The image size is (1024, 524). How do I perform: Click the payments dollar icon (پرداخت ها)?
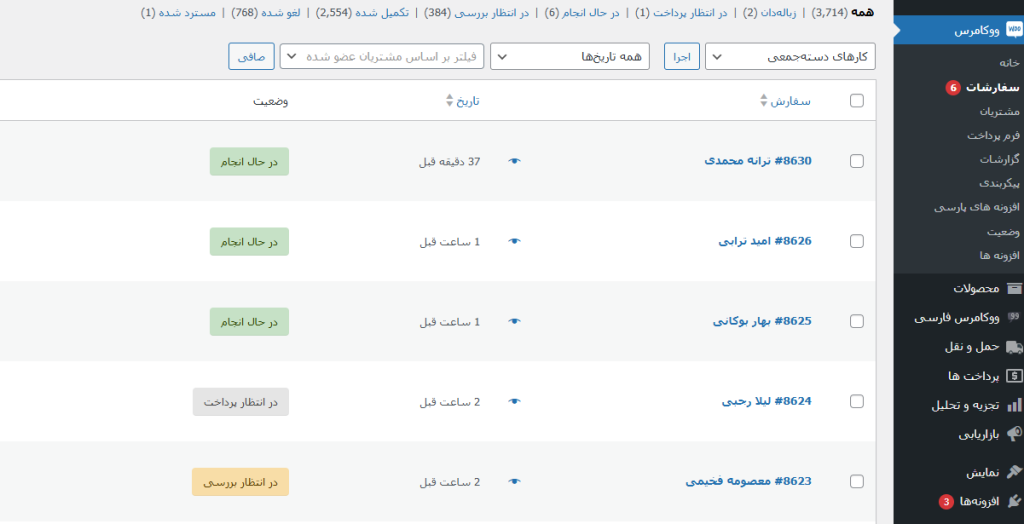(1013, 376)
